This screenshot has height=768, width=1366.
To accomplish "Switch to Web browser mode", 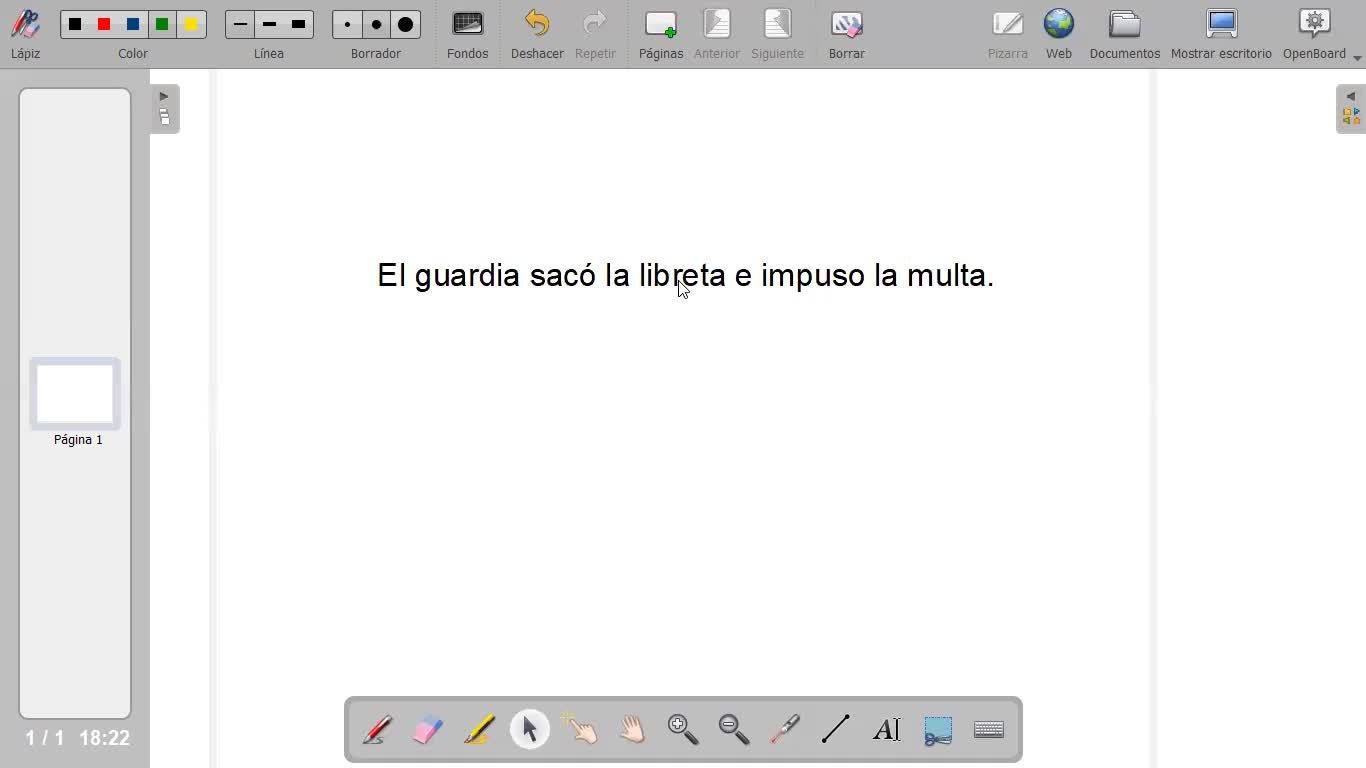I will coord(1059,33).
